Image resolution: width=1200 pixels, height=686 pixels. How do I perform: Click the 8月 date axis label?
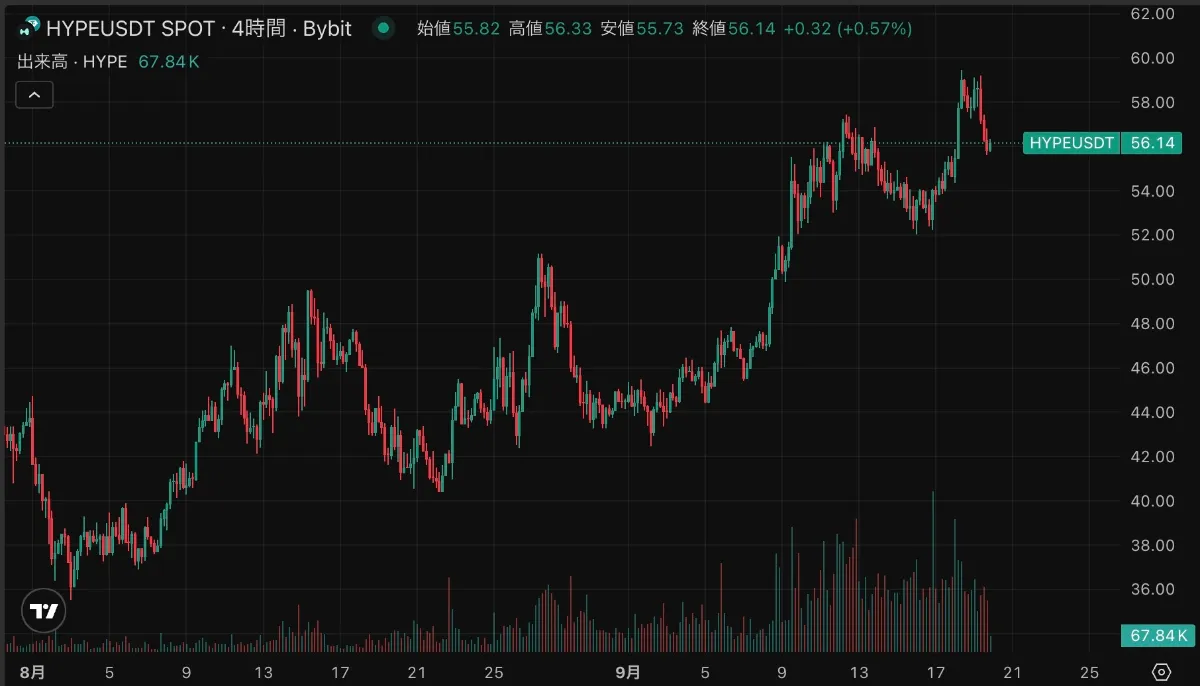click(x=33, y=672)
